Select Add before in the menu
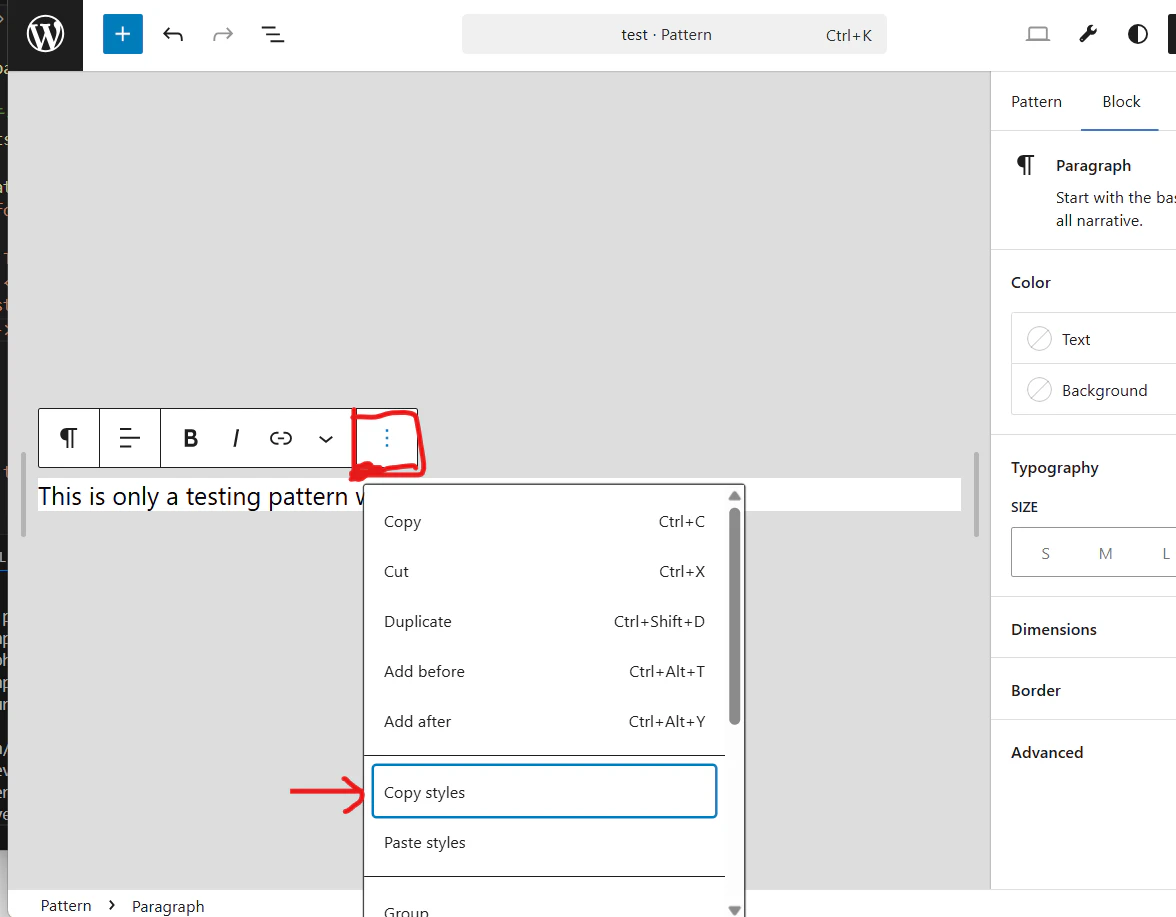Image resolution: width=1176 pixels, height=917 pixels. [544, 672]
